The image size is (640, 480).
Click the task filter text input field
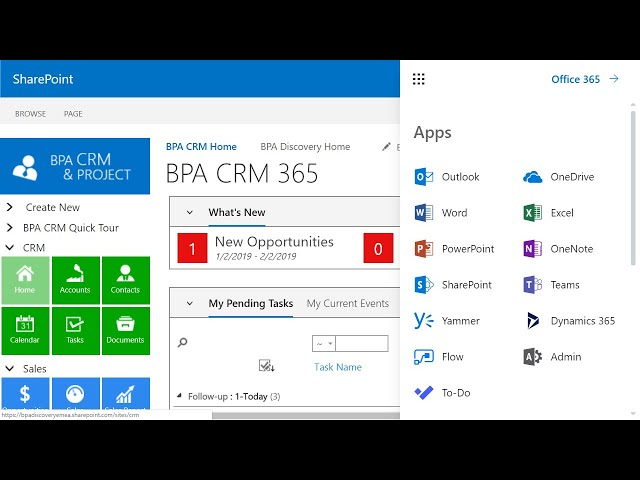click(362, 344)
